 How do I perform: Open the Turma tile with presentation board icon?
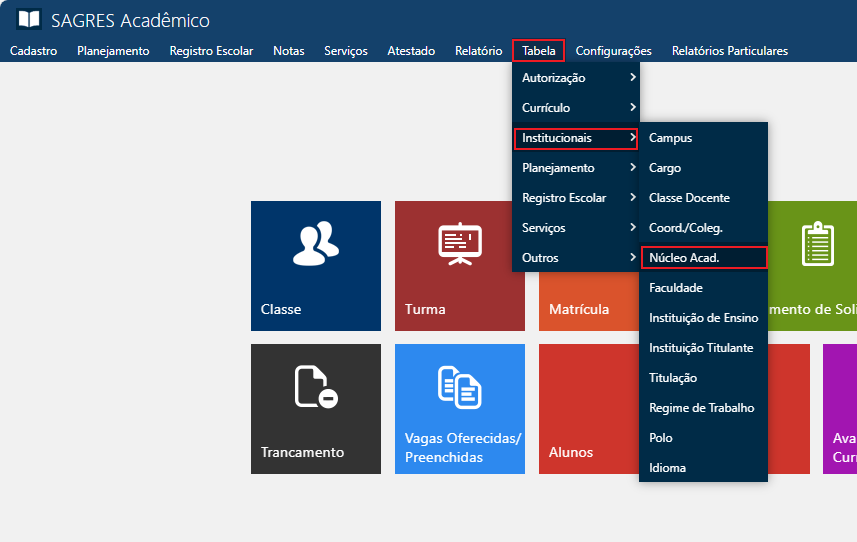[x=459, y=265]
